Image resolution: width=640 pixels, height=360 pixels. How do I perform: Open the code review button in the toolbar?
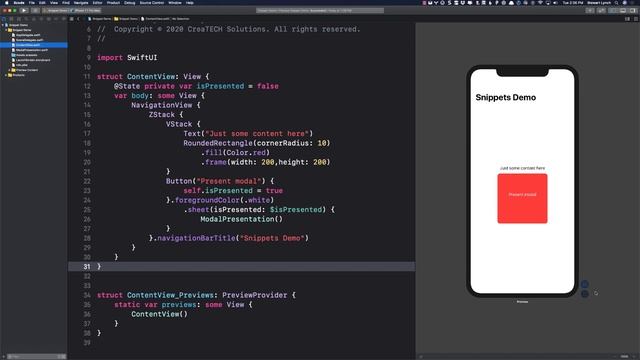pyautogui.click(x=602, y=10)
